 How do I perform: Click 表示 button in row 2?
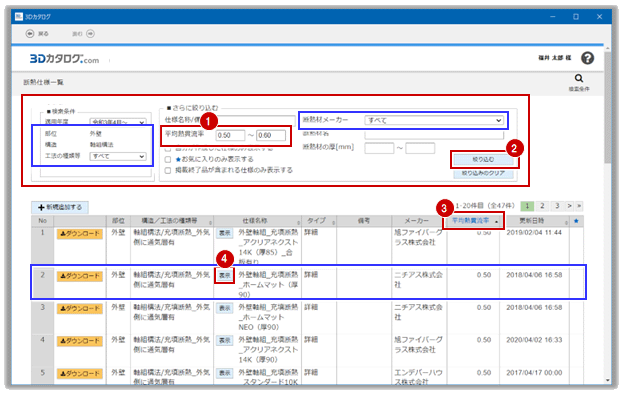pyautogui.click(x=225, y=275)
